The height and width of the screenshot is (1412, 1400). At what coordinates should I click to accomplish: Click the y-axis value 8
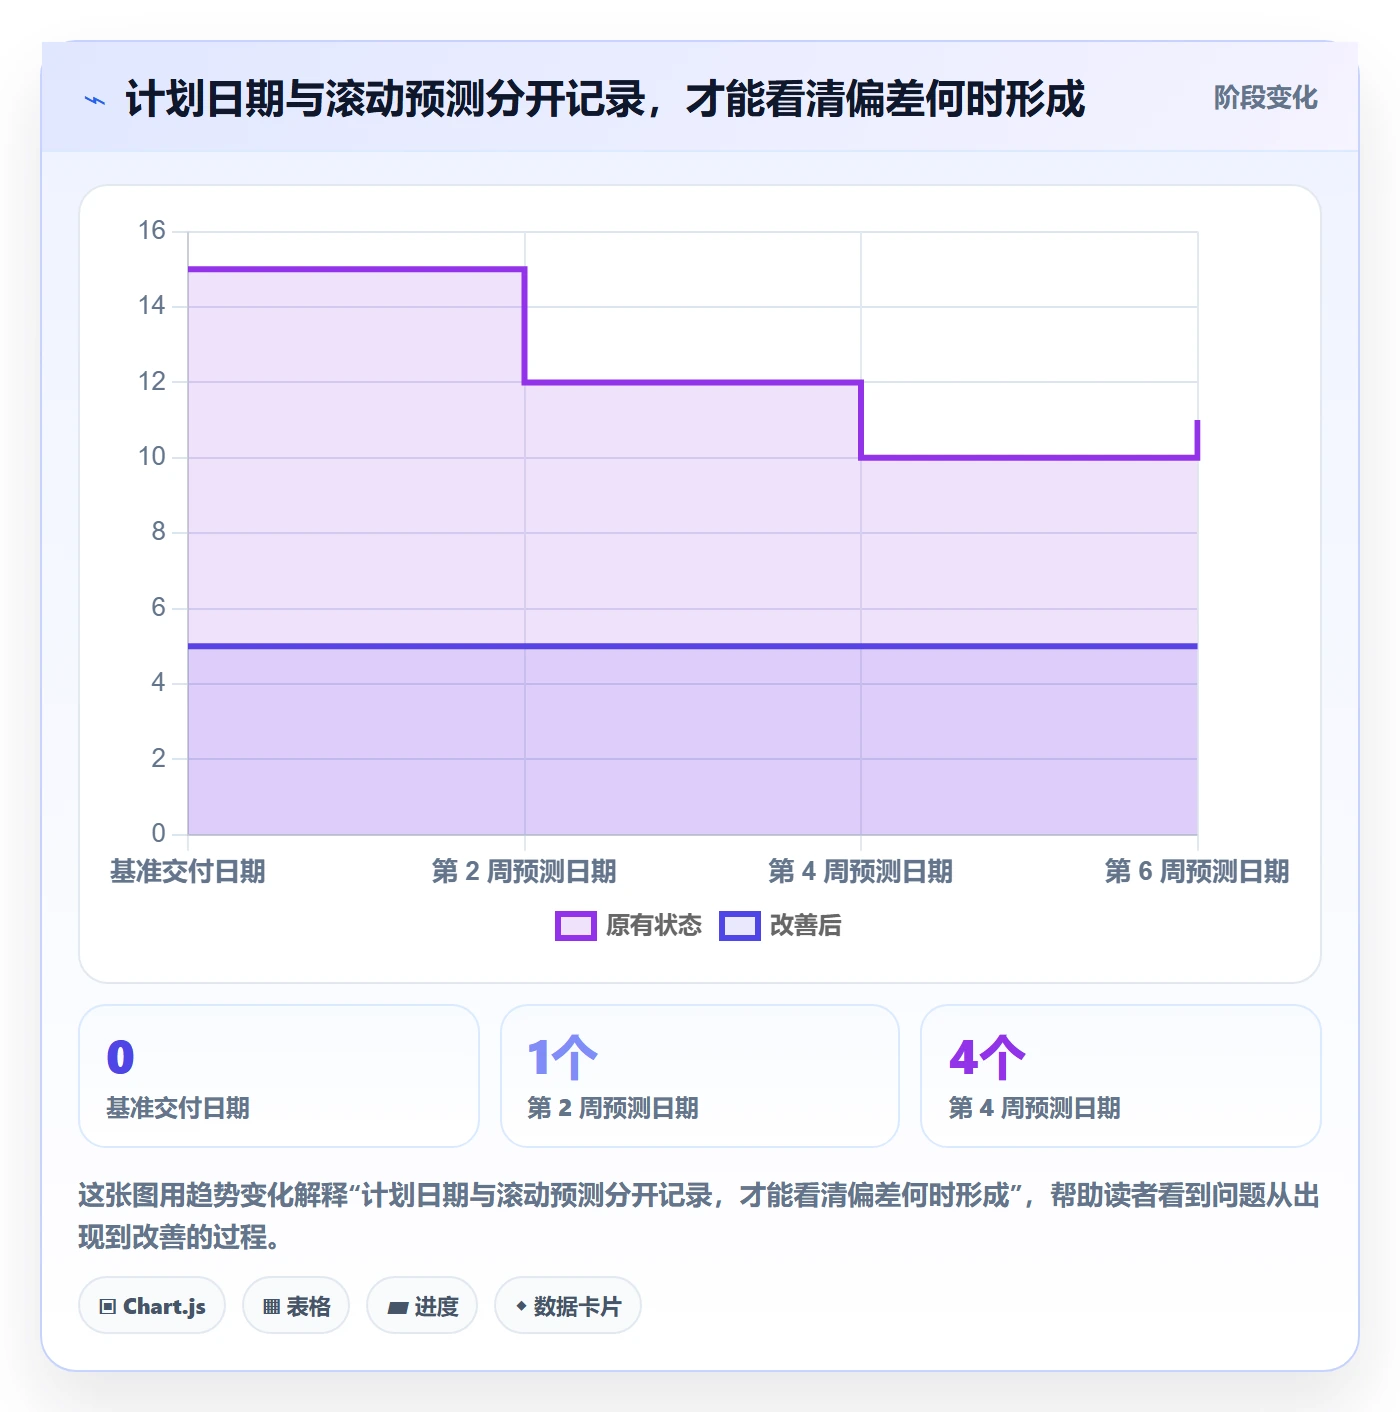tap(158, 532)
